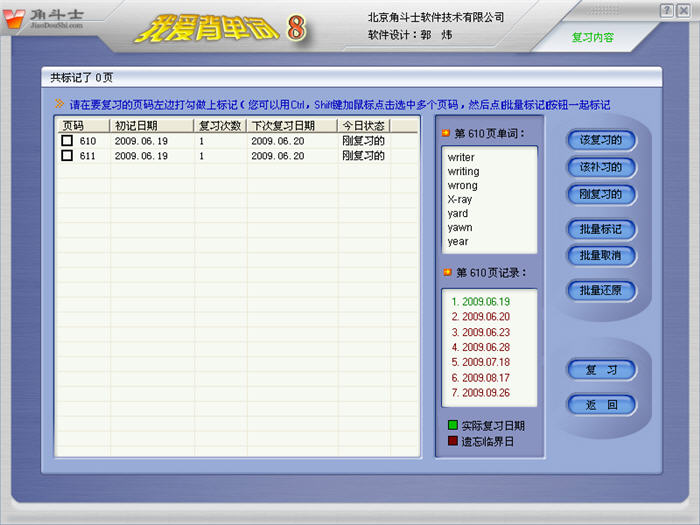The width and height of the screenshot is (700, 525).
Task: Click the dark red 遗忘临界日 legend swatch
Action: pyautogui.click(x=453, y=441)
